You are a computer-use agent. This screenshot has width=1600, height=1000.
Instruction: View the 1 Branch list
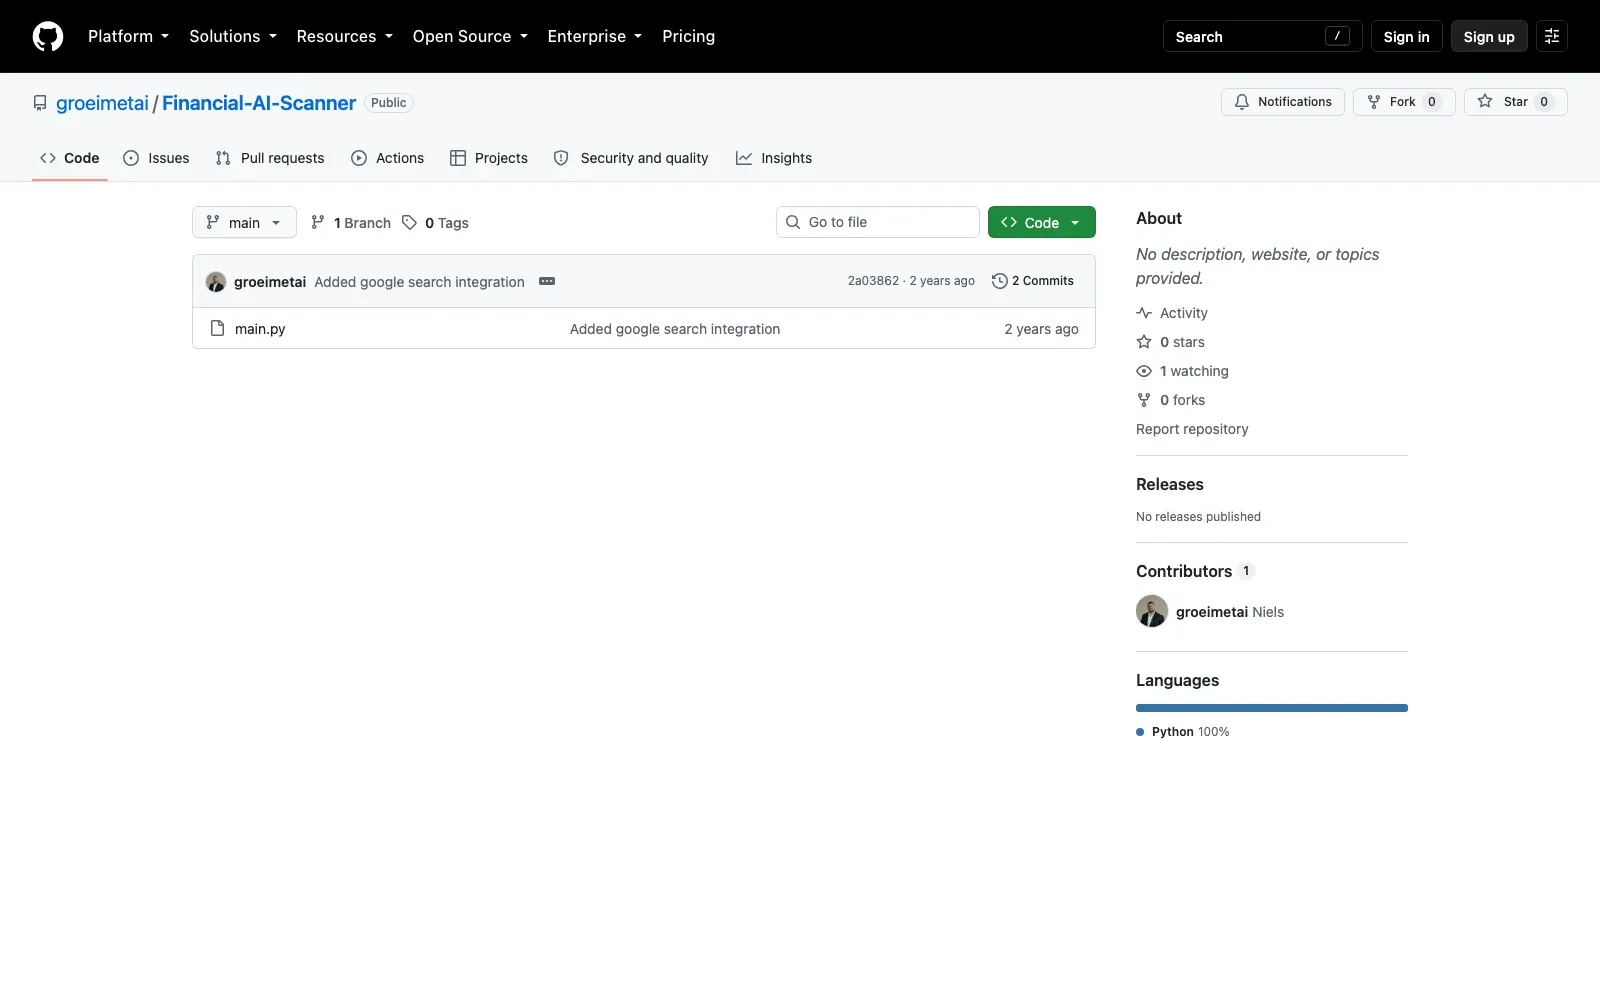[x=351, y=222]
